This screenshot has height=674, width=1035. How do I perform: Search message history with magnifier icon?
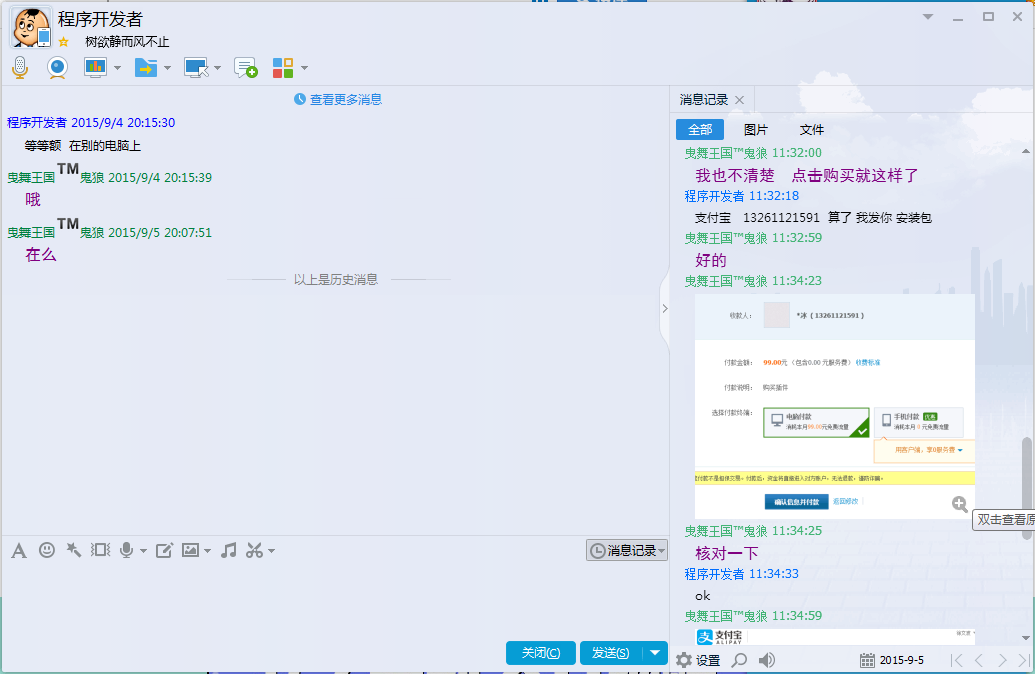coord(739,660)
